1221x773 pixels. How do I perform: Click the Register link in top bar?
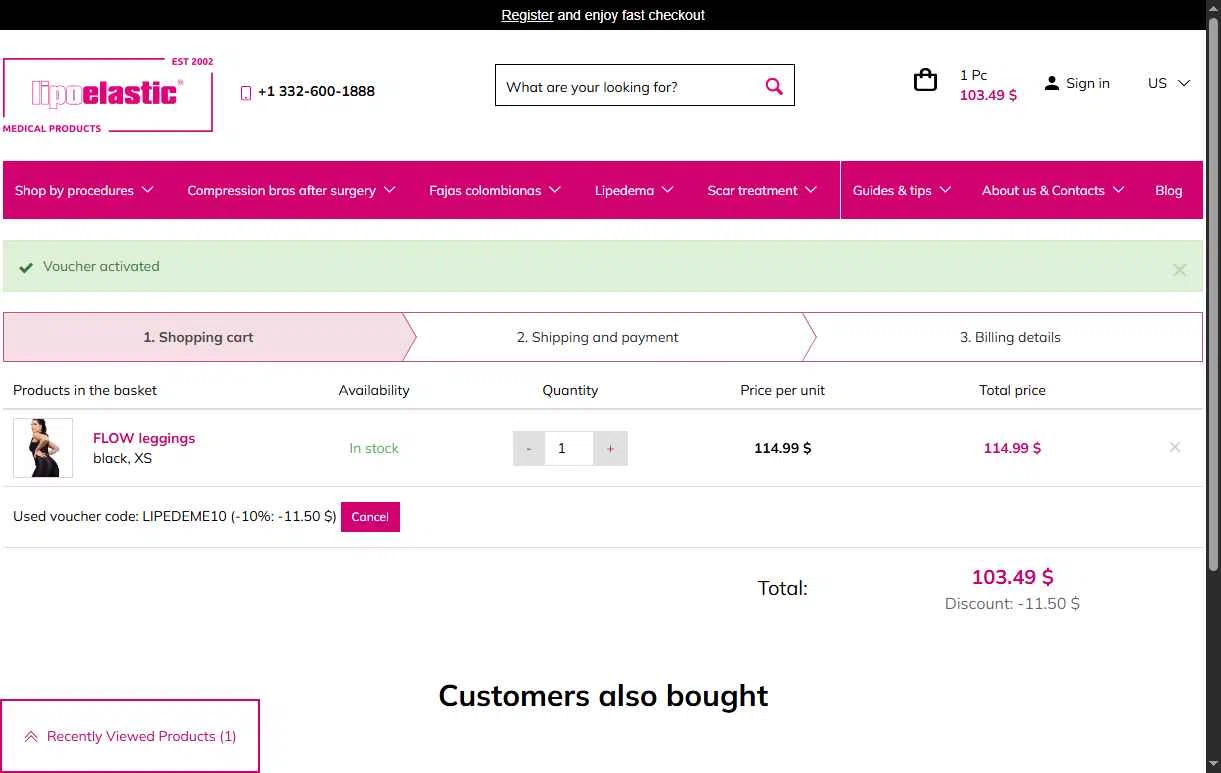pyautogui.click(x=527, y=15)
